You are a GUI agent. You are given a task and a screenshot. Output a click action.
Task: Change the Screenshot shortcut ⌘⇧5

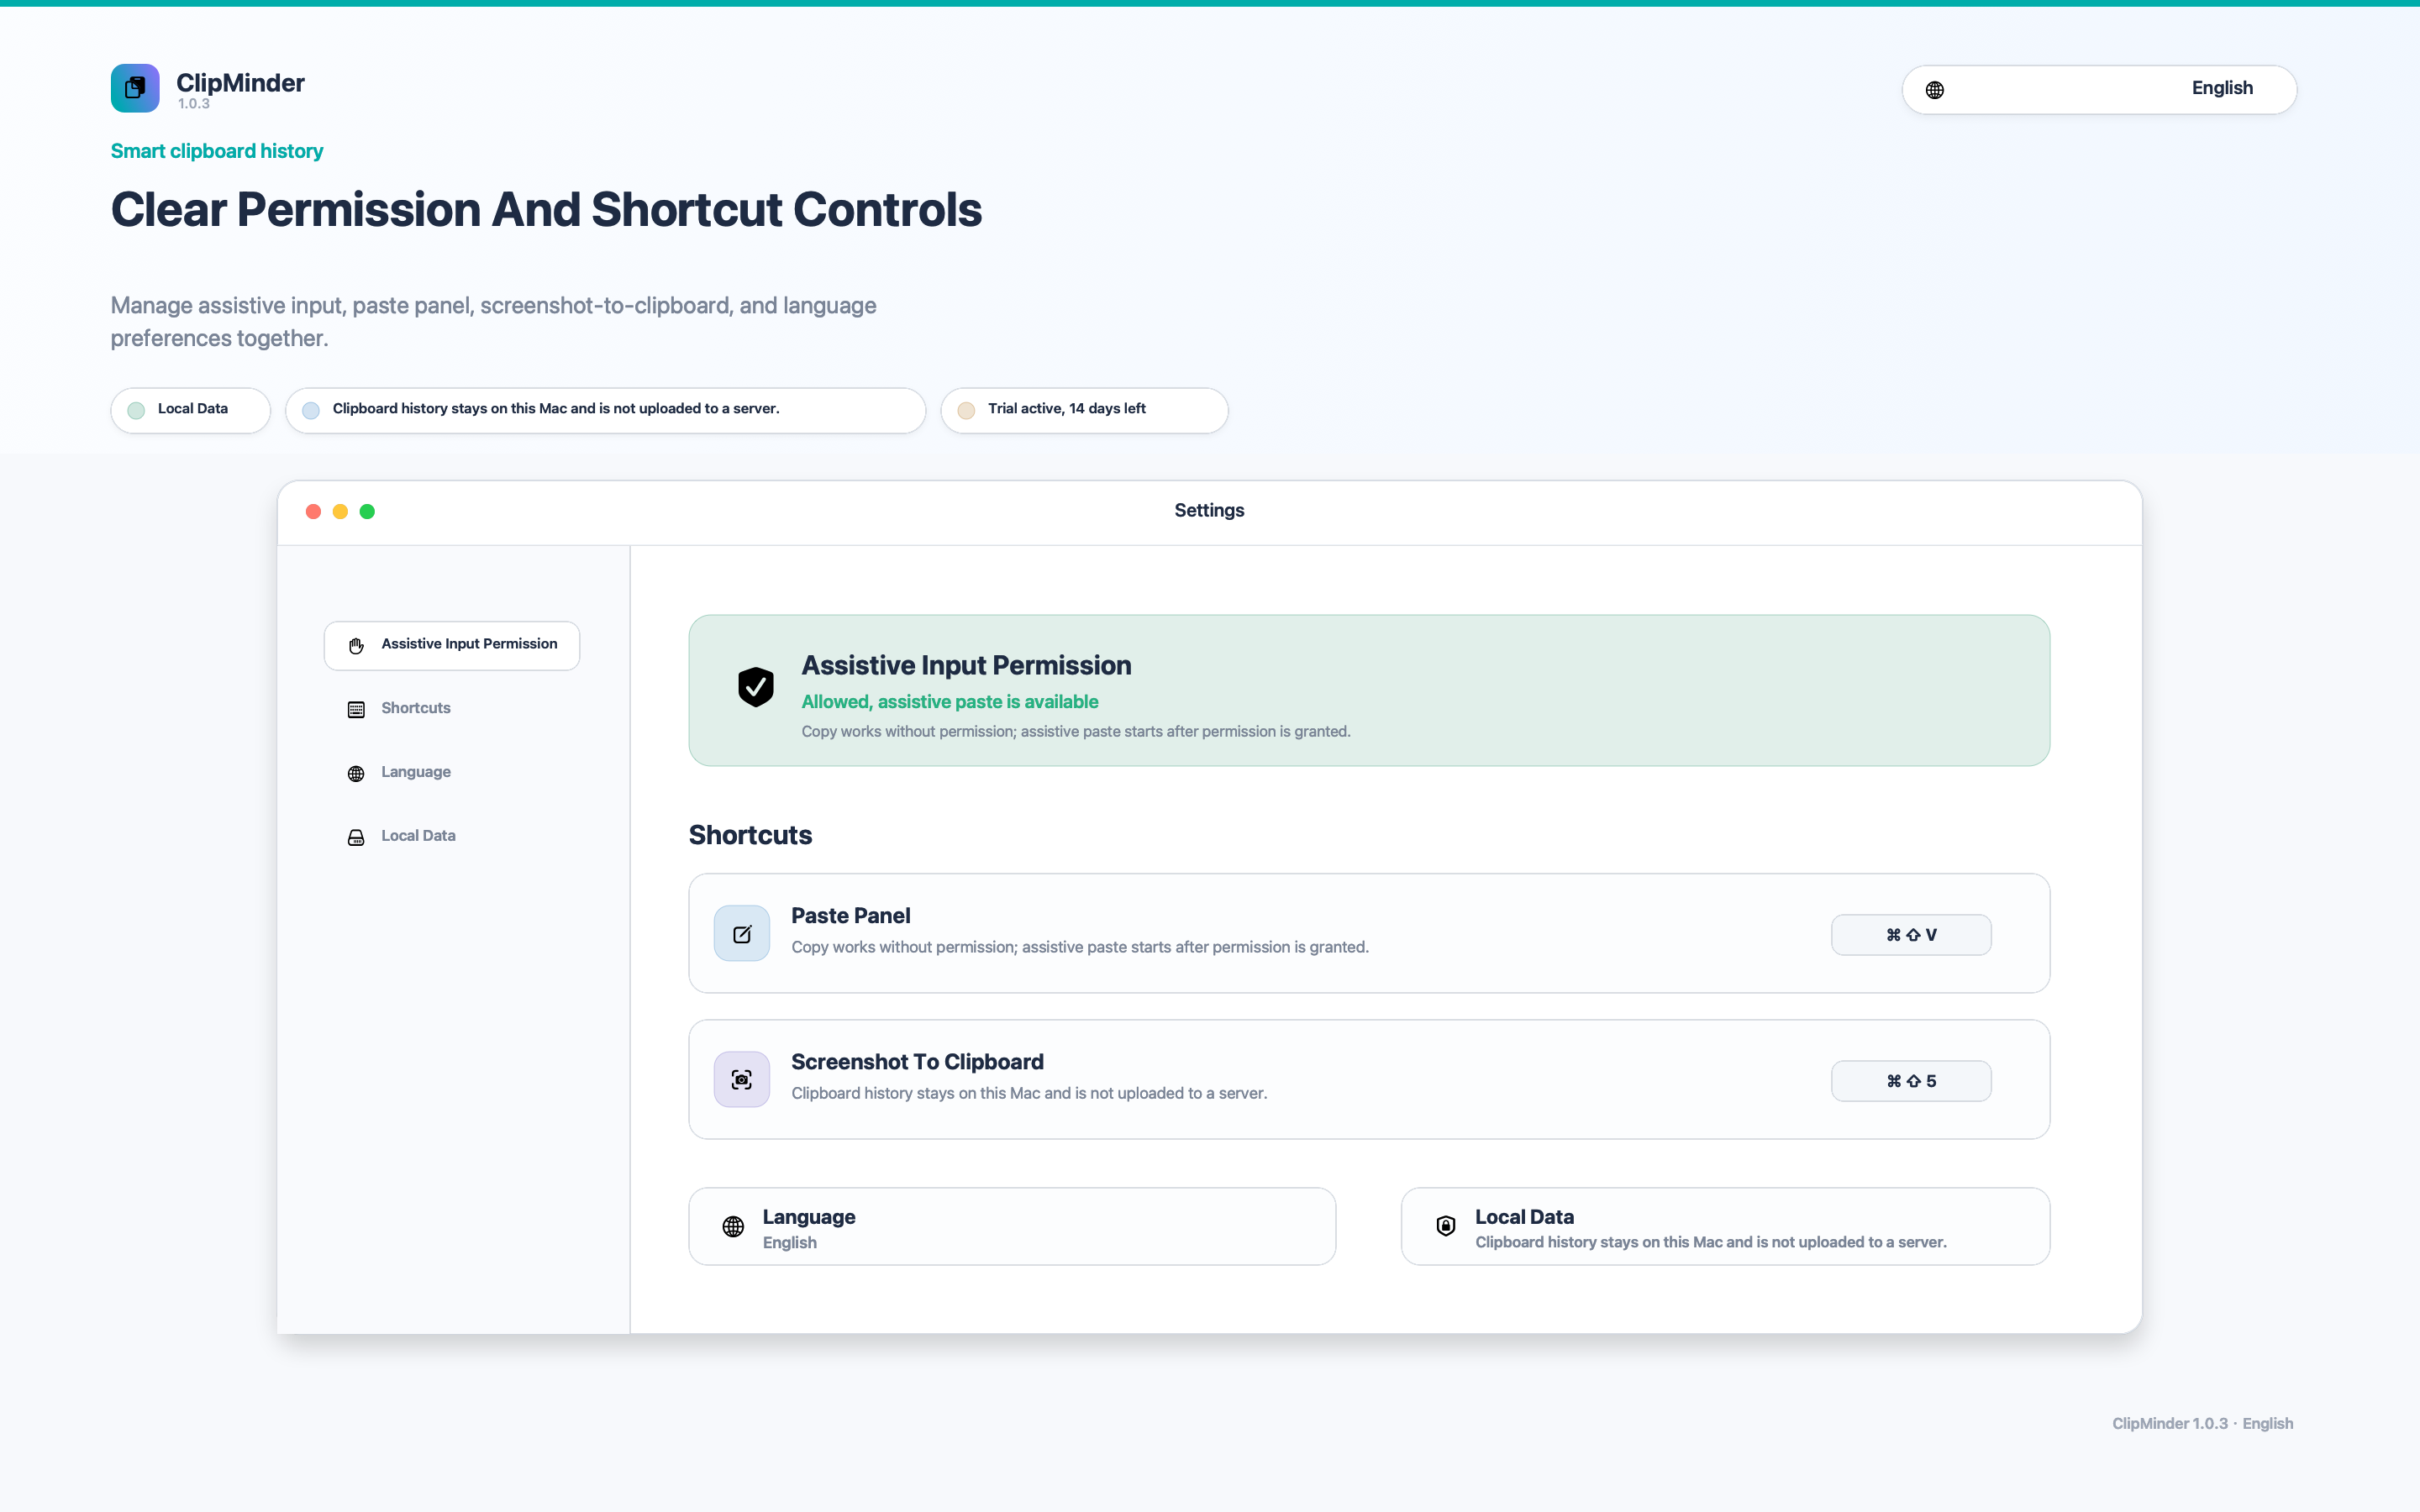click(x=1911, y=1081)
